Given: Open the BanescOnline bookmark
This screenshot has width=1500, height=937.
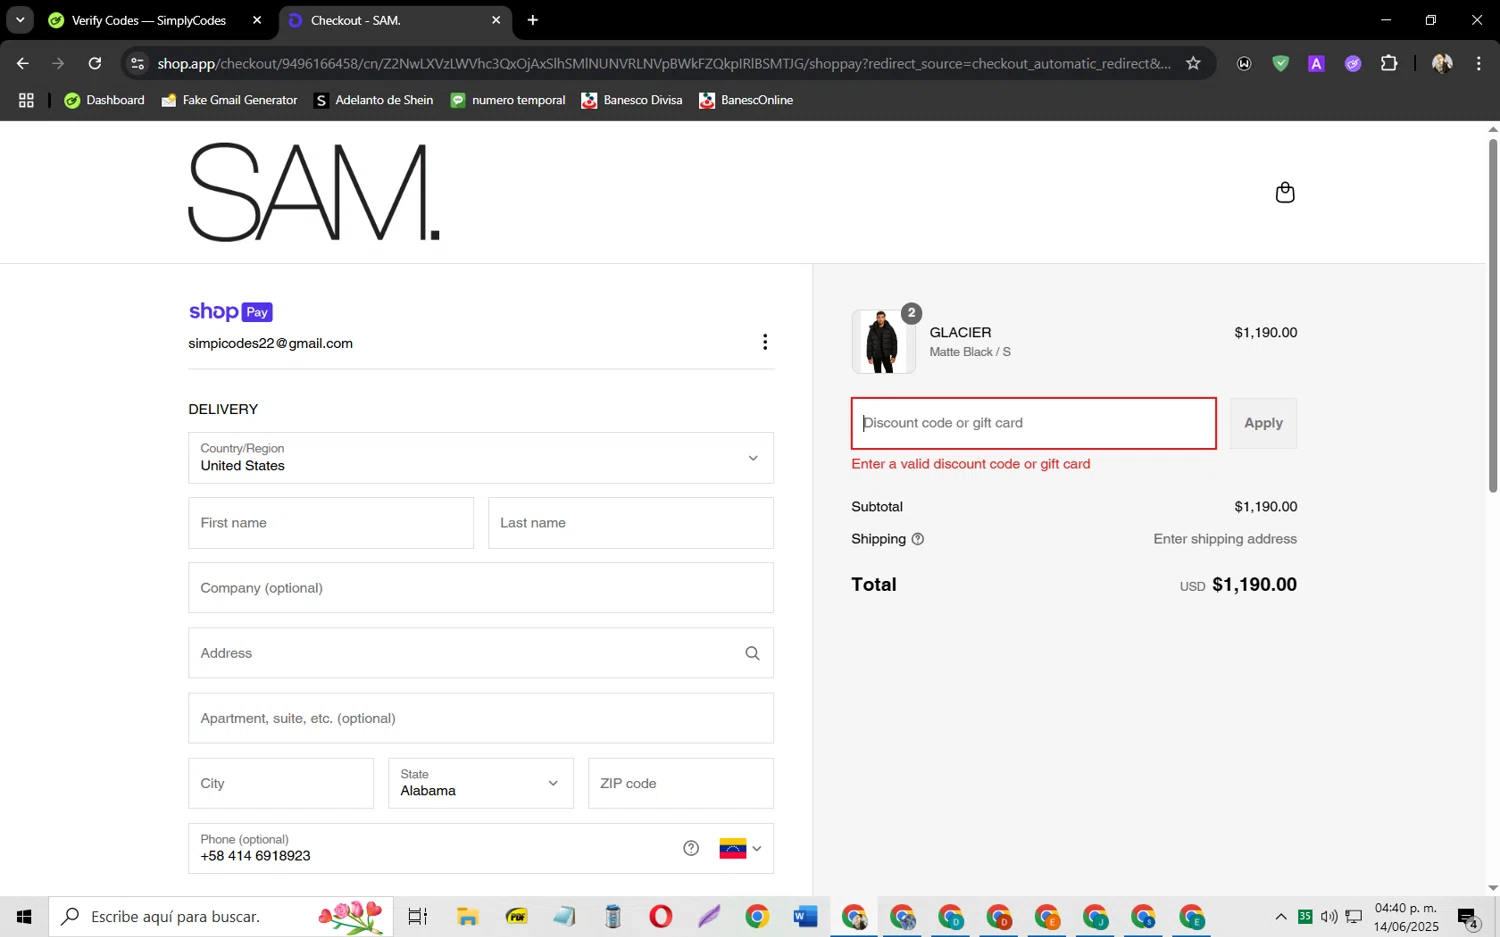Looking at the screenshot, I should tap(746, 100).
